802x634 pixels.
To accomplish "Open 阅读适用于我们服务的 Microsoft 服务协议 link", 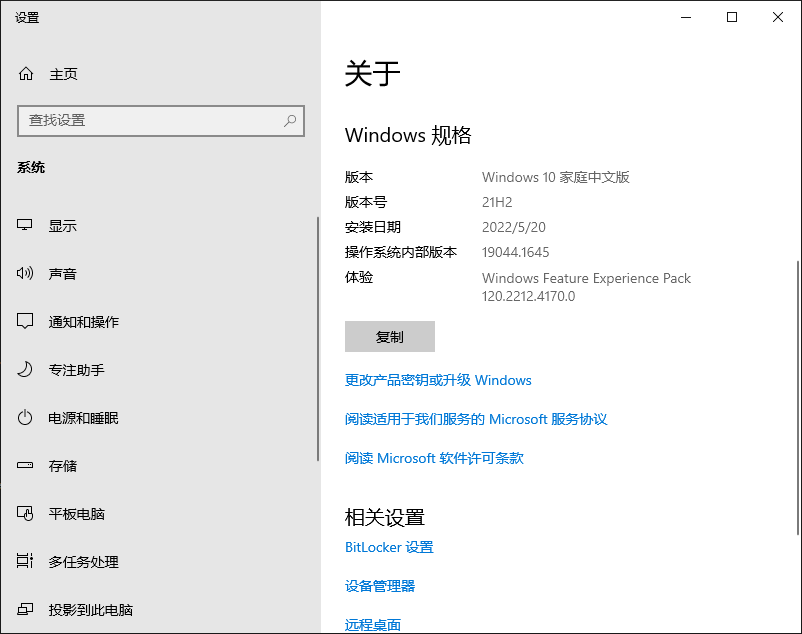I will (x=476, y=419).
